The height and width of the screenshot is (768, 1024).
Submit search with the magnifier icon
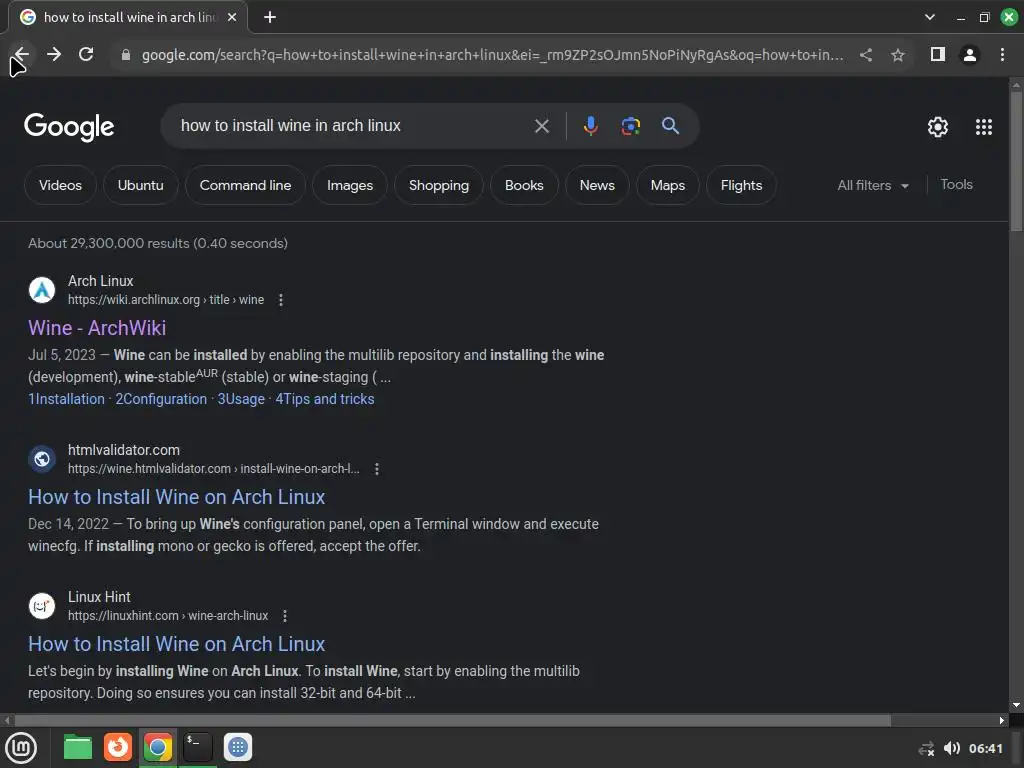click(670, 125)
